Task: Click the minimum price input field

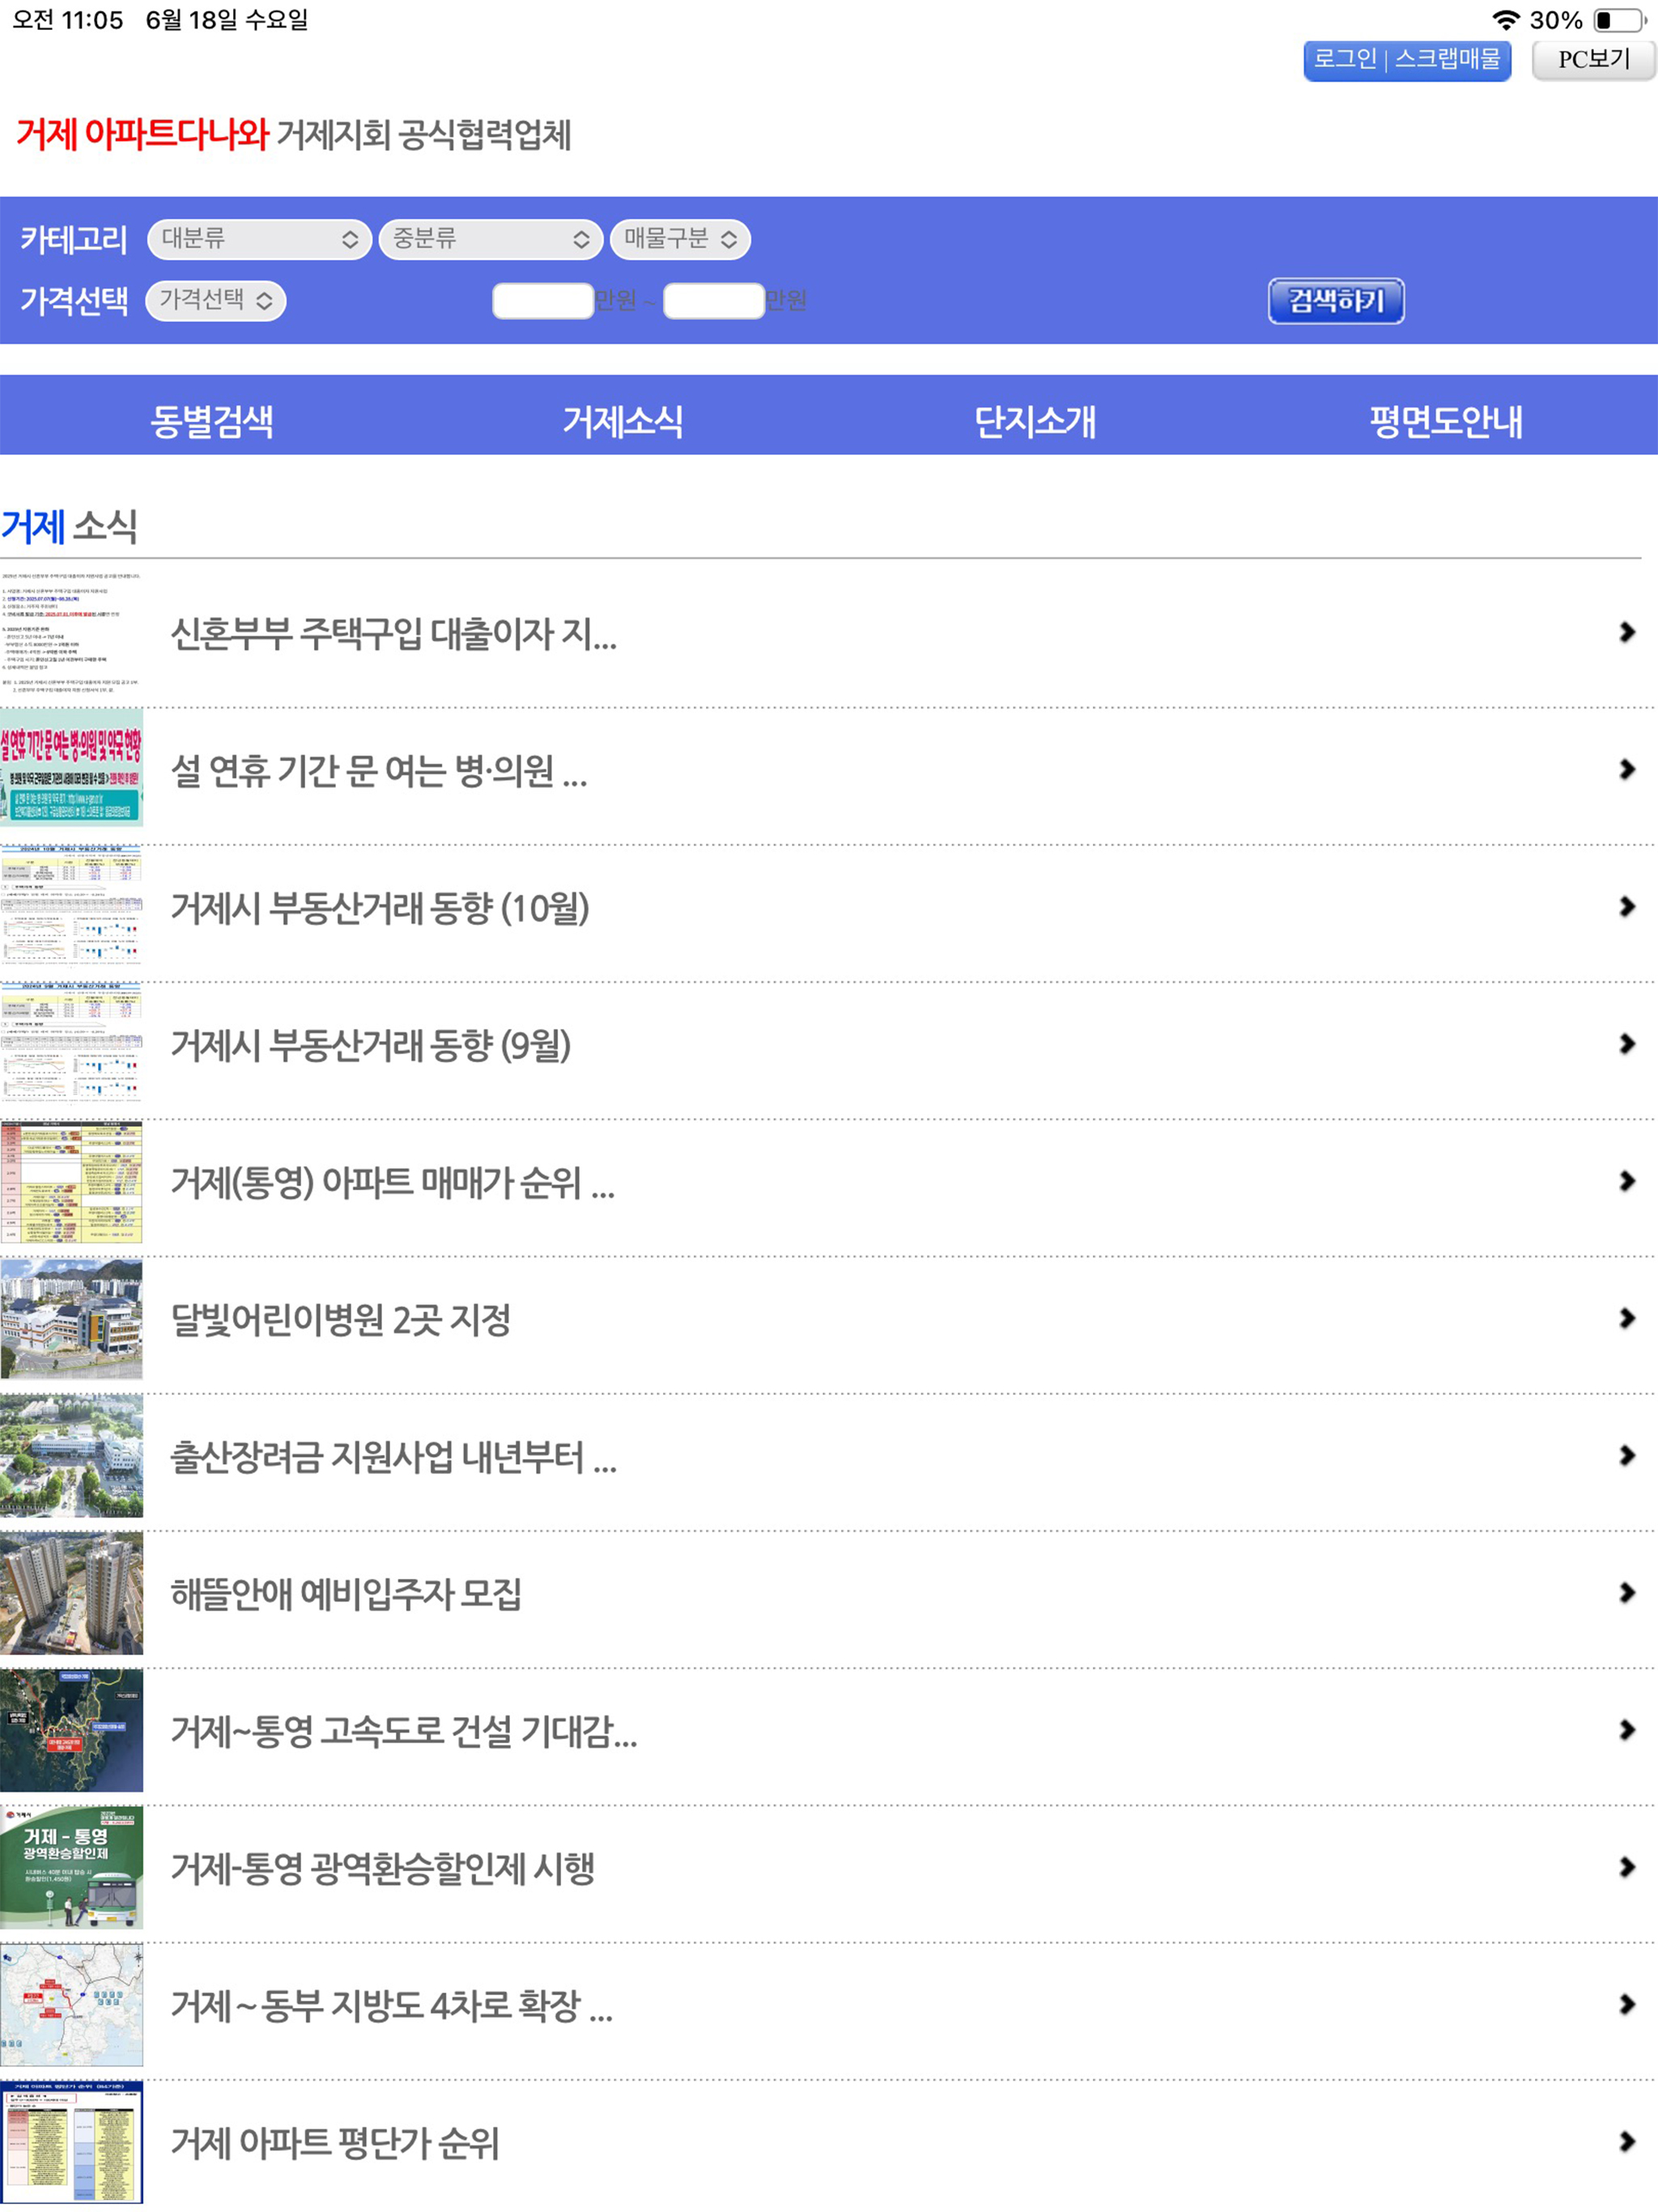Action: [543, 300]
